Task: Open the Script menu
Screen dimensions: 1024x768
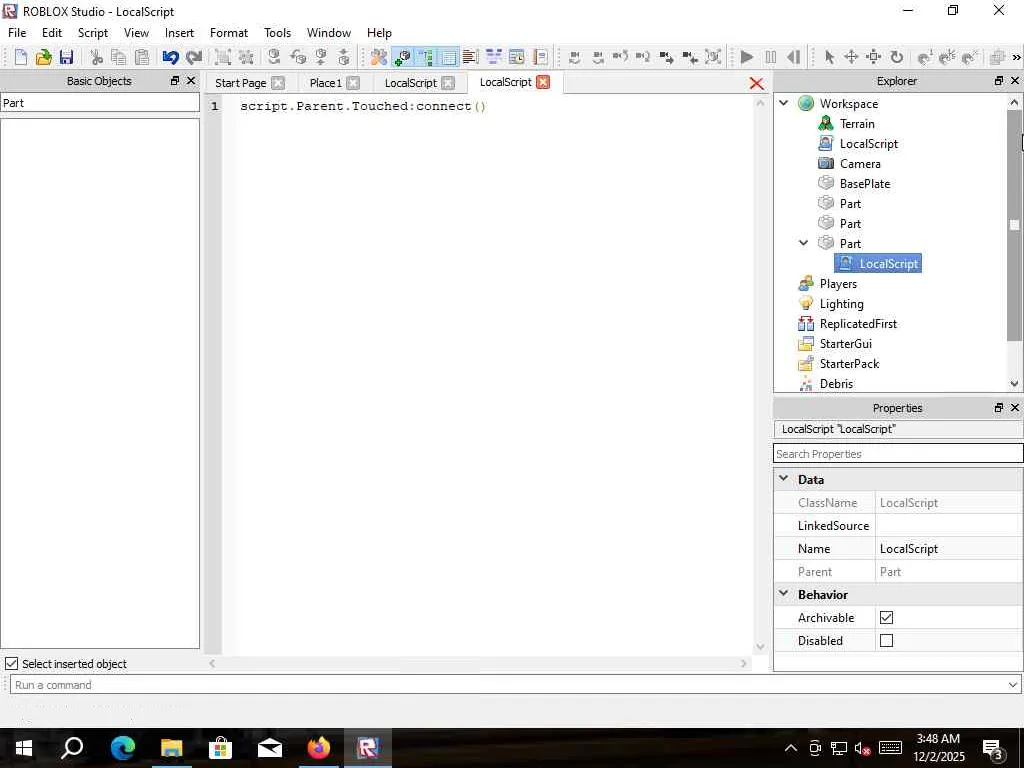Action: coord(93,33)
